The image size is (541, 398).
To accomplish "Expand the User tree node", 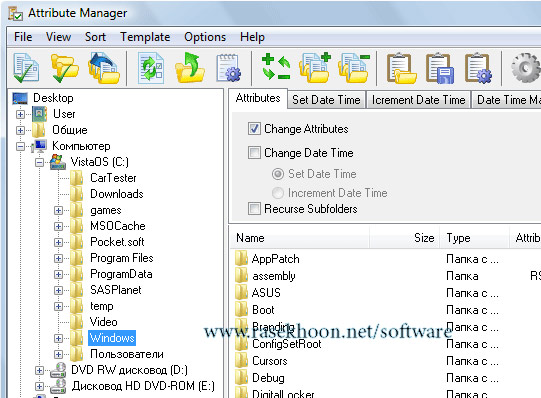I will (x=20, y=114).
